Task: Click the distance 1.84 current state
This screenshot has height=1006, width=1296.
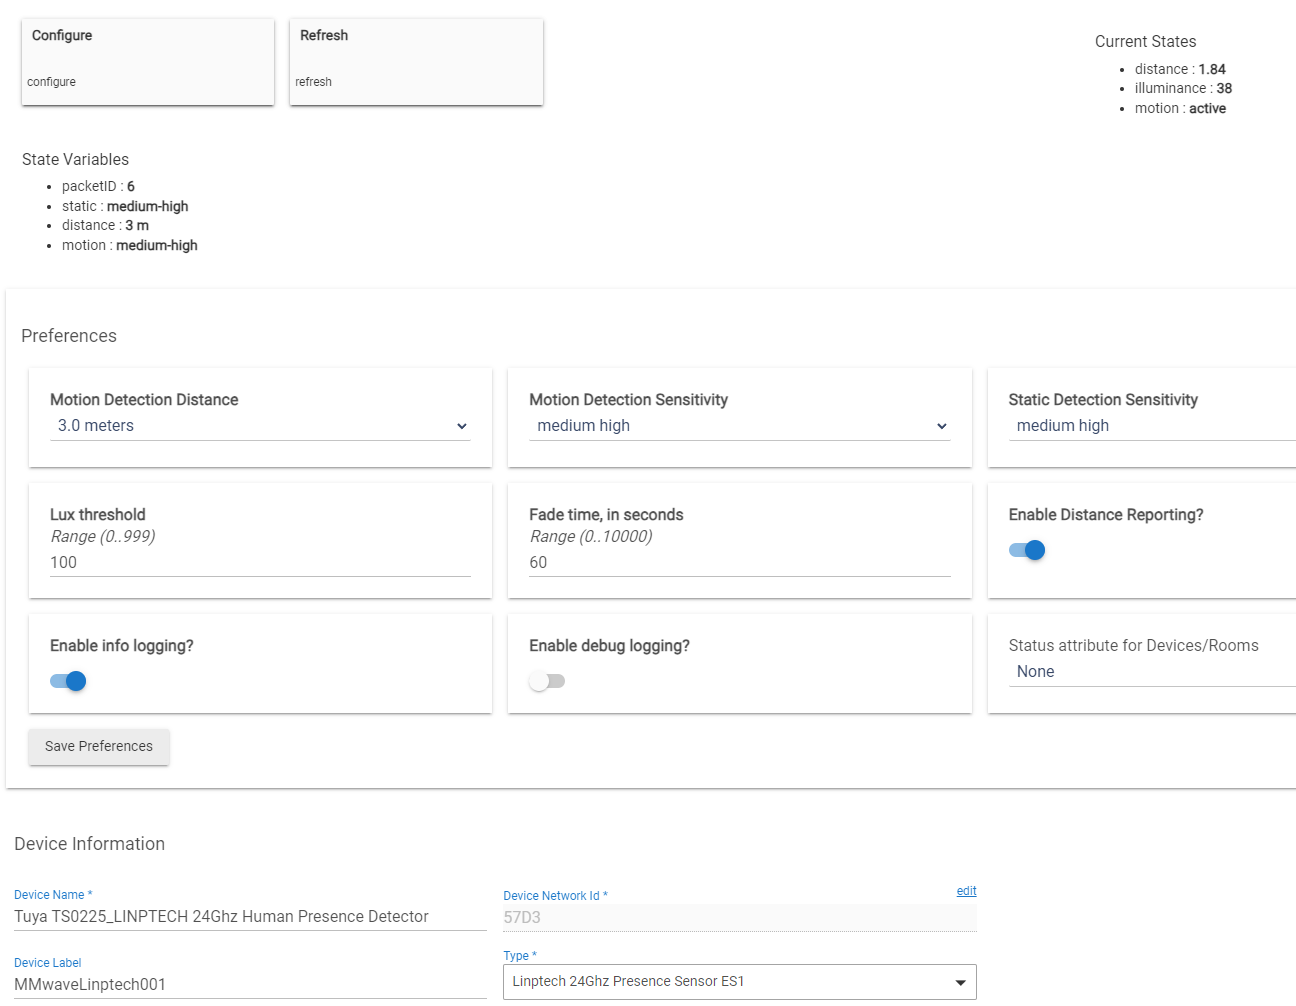Action: pyautogui.click(x=1180, y=69)
